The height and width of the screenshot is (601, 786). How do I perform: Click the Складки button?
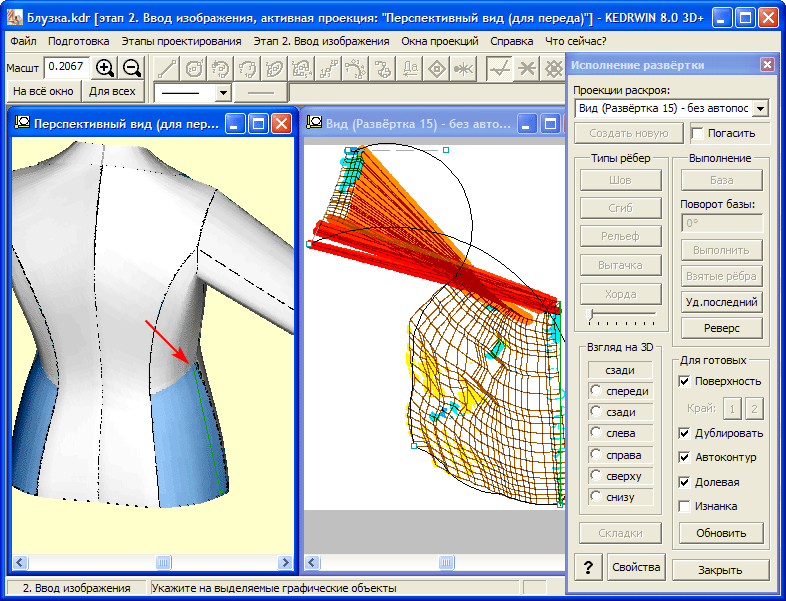tap(620, 533)
